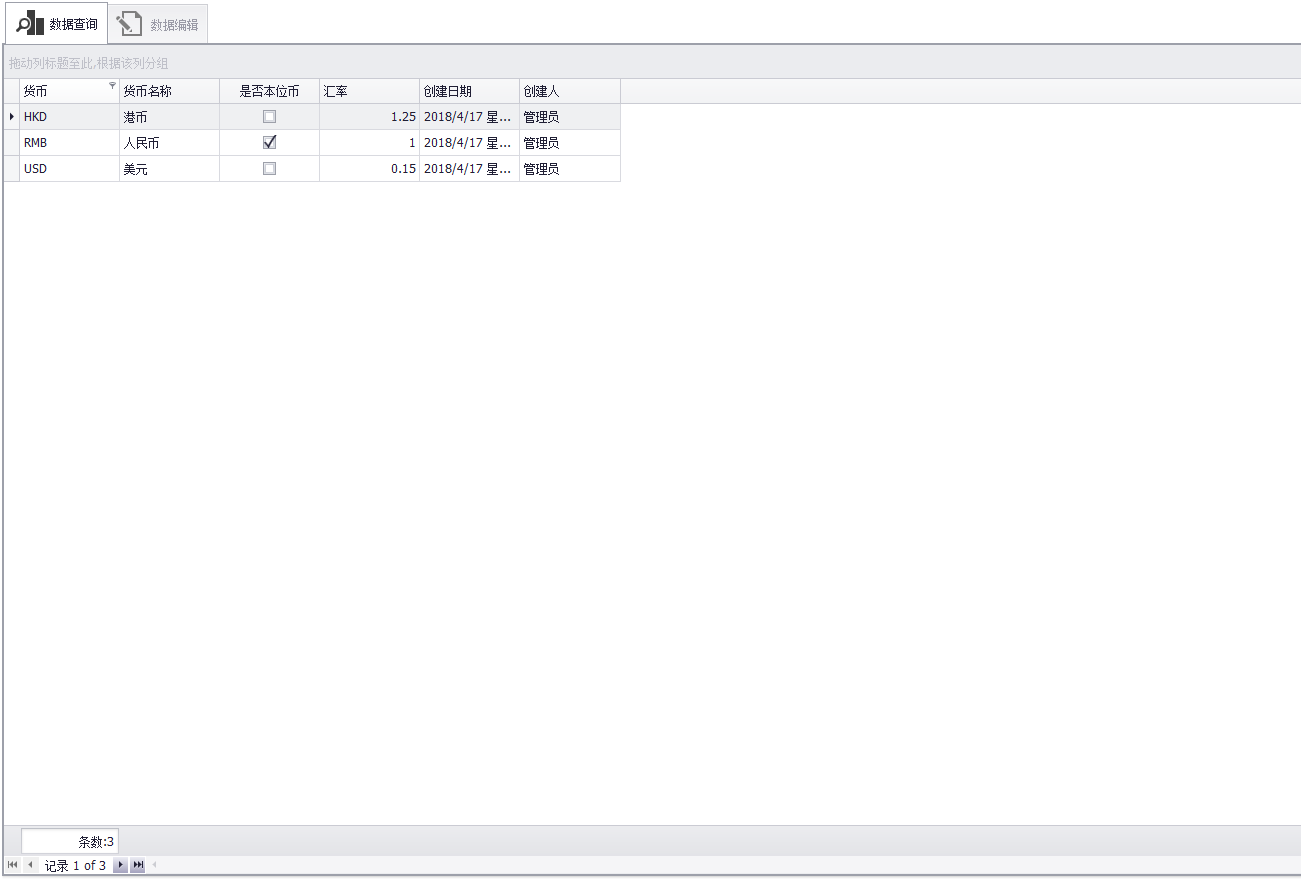Viewport: 1301px width, 882px height.
Task: Go to next record in navigator
Action: 120,865
